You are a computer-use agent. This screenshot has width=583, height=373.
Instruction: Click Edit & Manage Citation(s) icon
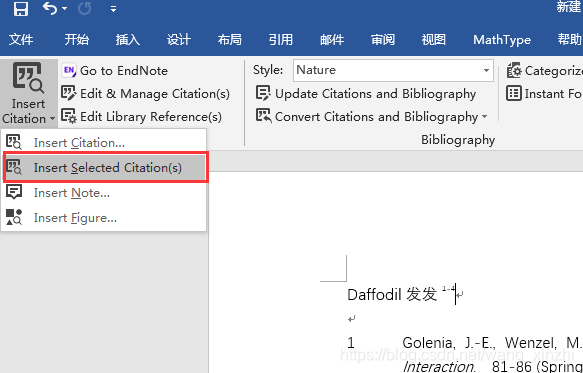click(x=69, y=93)
